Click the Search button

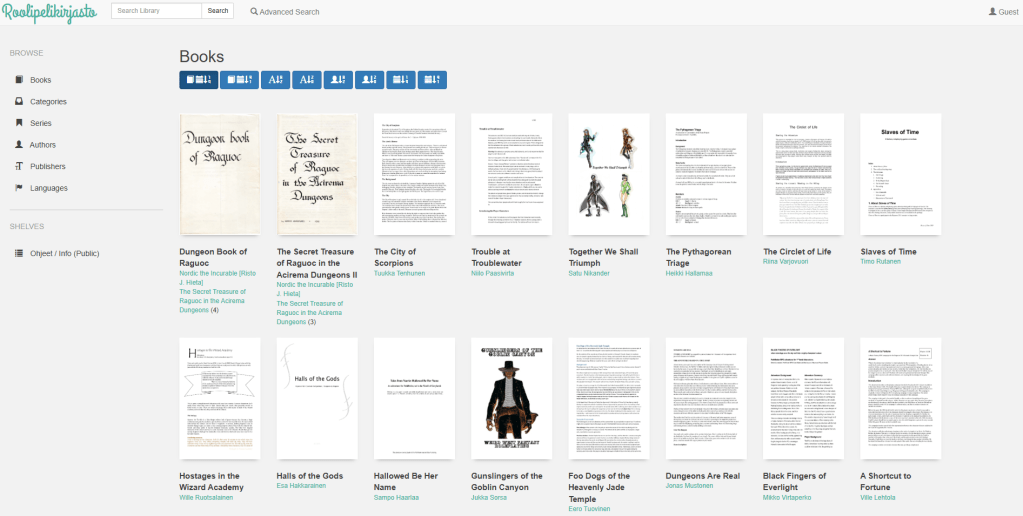[217, 11]
